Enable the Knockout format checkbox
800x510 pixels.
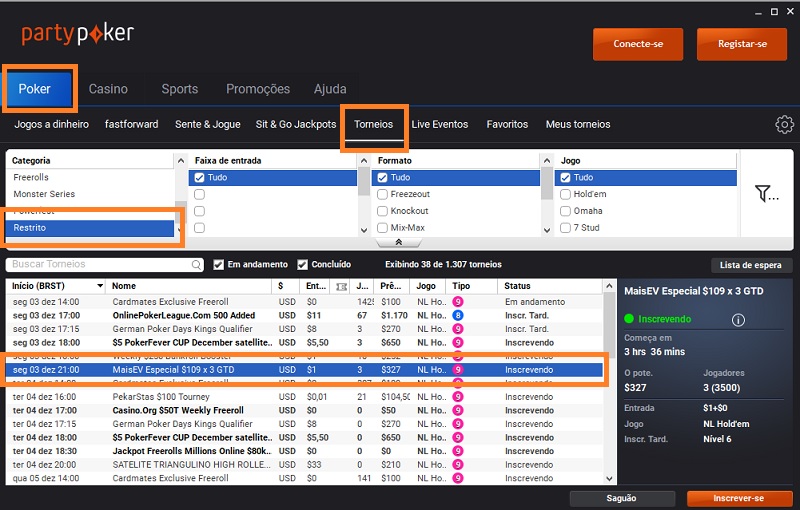tap(382, 211)
